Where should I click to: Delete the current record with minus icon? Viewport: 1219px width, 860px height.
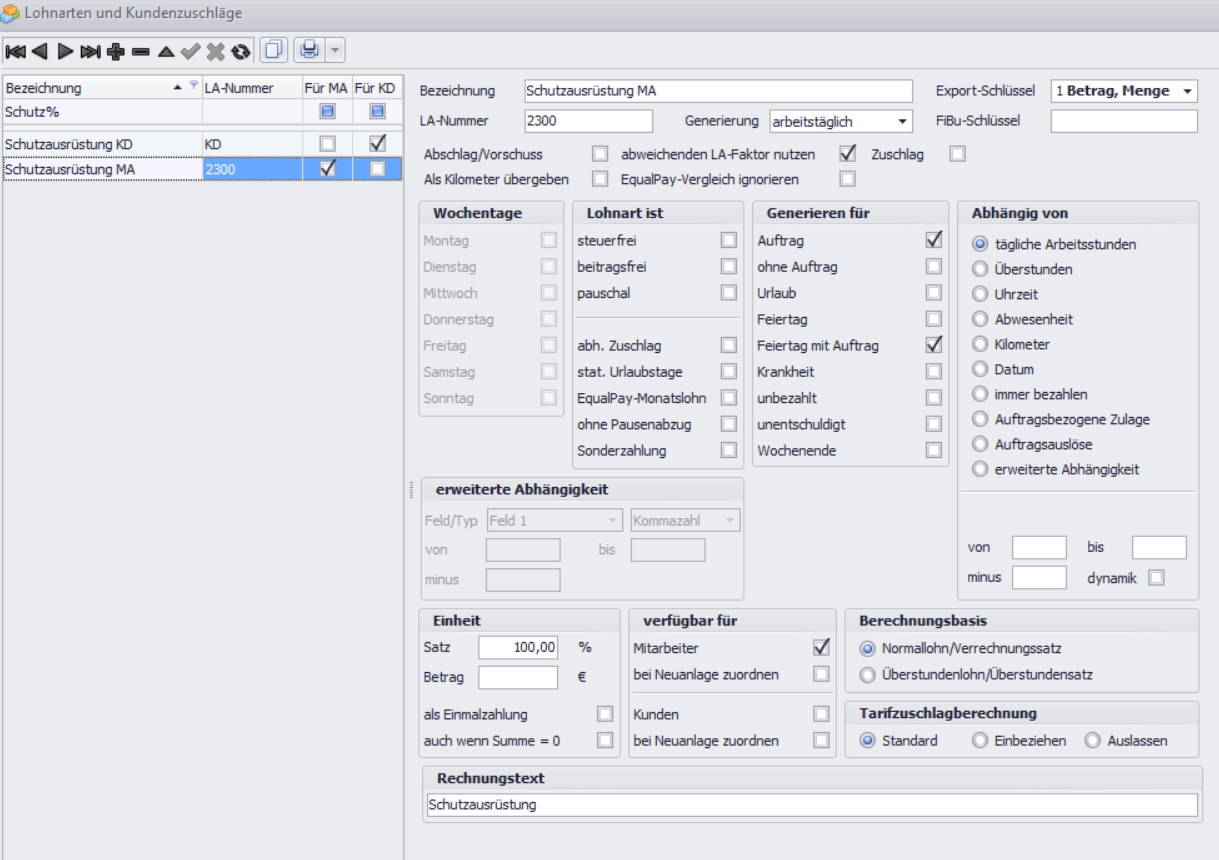pyautogui.click(x=141, y=50)
